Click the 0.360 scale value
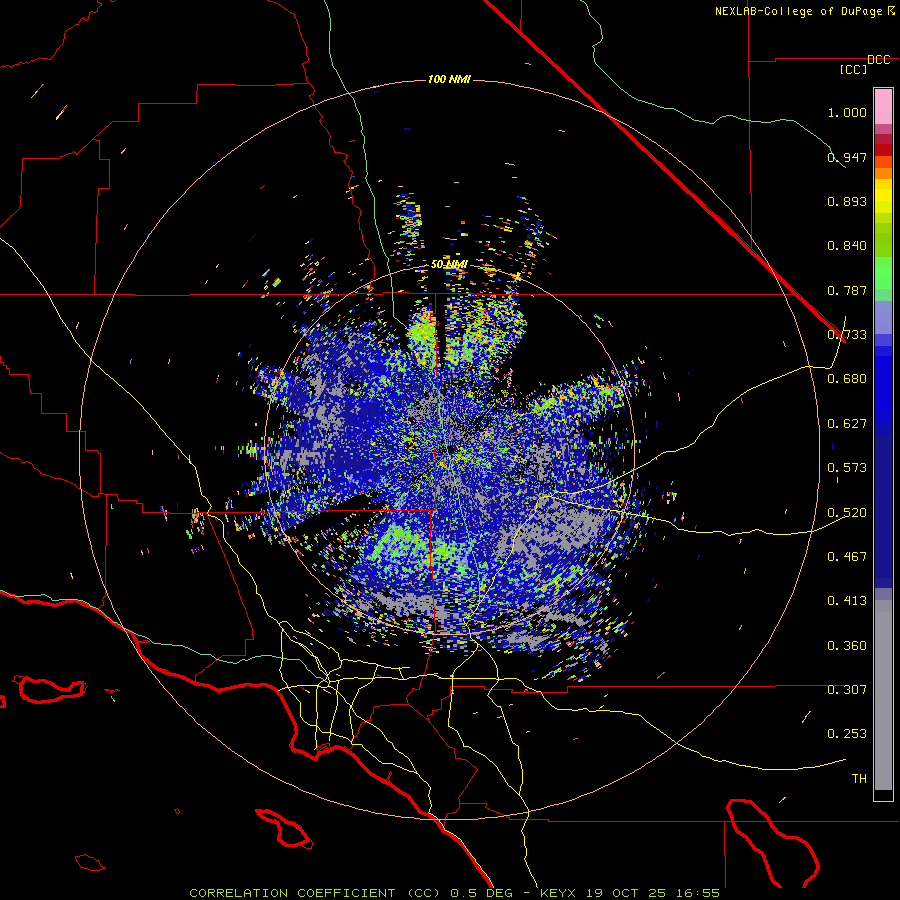The width and height of the screenshot is (900, 900). [x=847, y=646]
